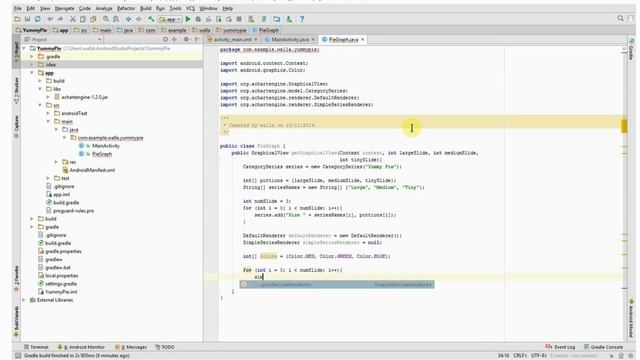Collapse the libs folder arrow
640x360 pixels.
(40, 89)
